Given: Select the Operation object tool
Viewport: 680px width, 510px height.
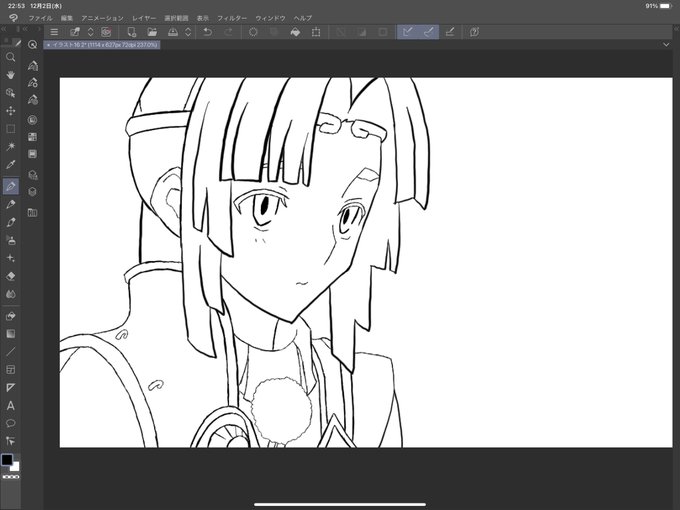Looking at the screenshot, I should click(11, 93).
